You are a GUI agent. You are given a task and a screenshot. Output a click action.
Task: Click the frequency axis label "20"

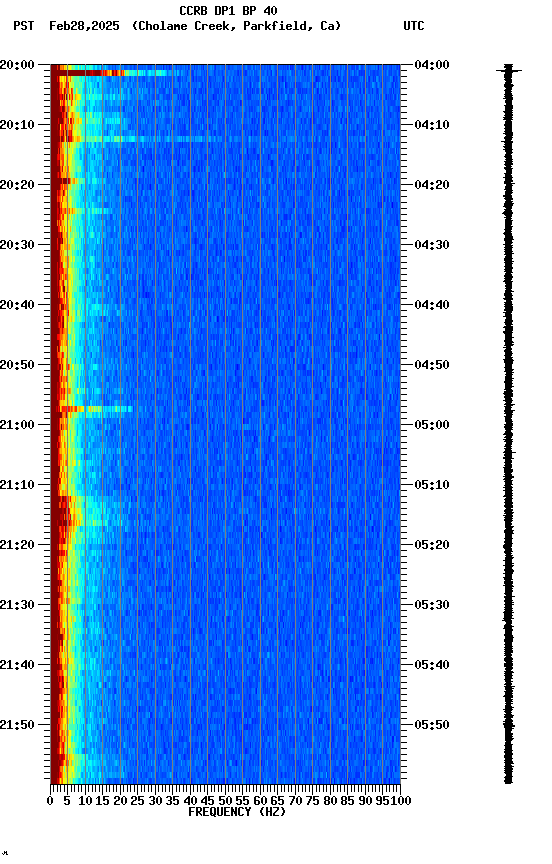[120, 801]
